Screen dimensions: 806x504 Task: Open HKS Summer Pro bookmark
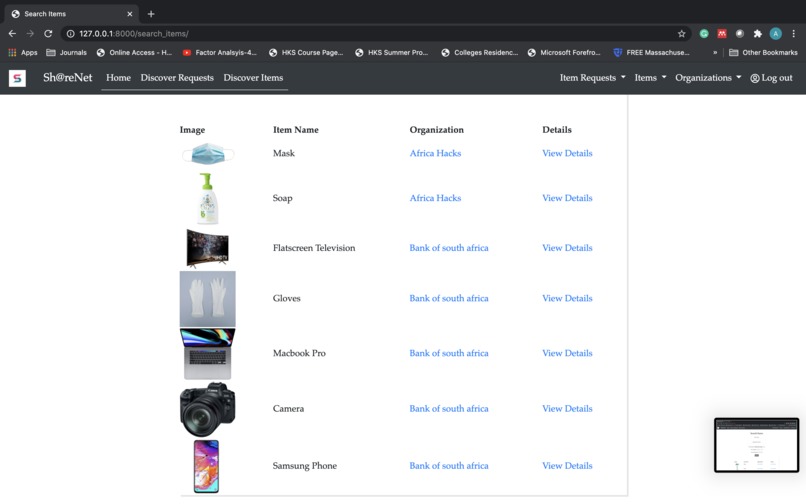(x=391, y=52)
